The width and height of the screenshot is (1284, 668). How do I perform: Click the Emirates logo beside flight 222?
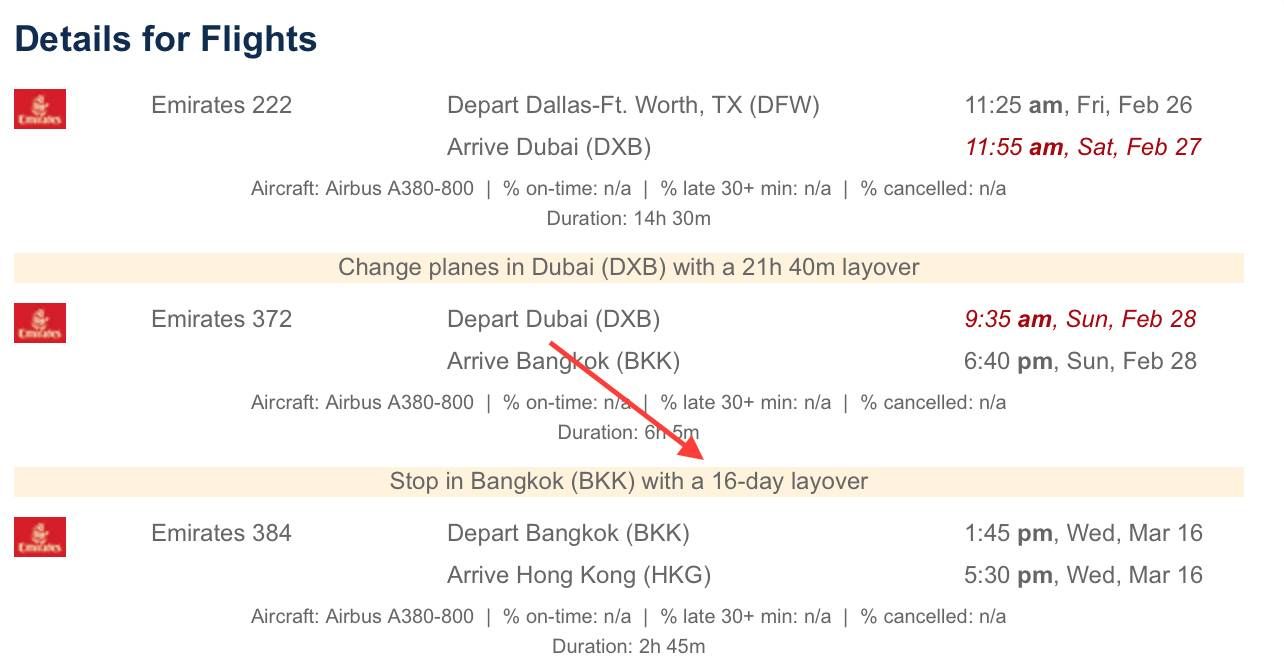point(40,109)
